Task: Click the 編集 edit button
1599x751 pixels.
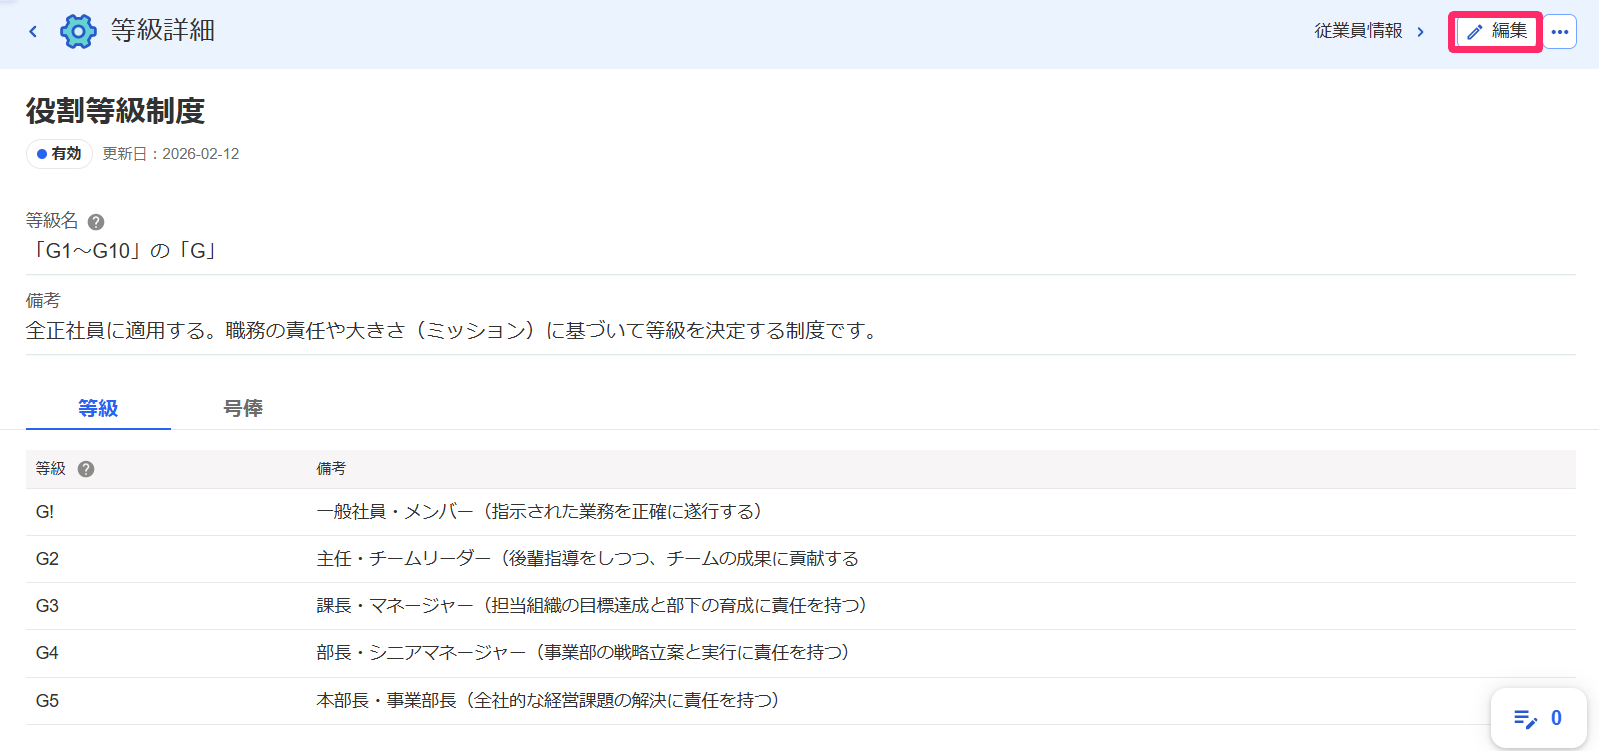Action: tap(1496, 32)
